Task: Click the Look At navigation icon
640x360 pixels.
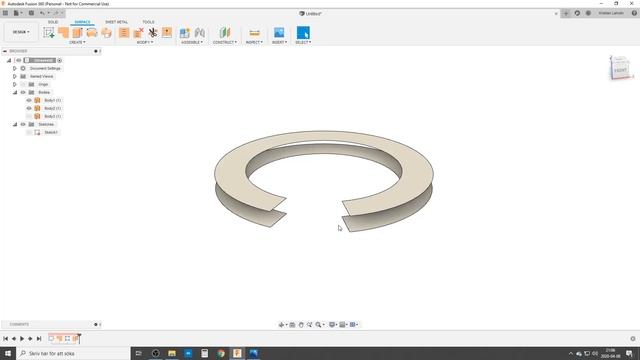Action: 292,324
